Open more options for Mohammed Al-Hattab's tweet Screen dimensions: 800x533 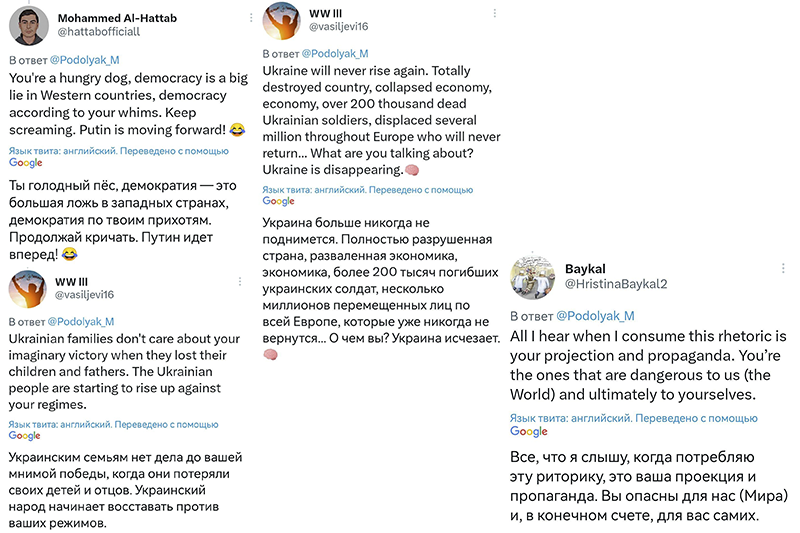[x=251, y=18]
